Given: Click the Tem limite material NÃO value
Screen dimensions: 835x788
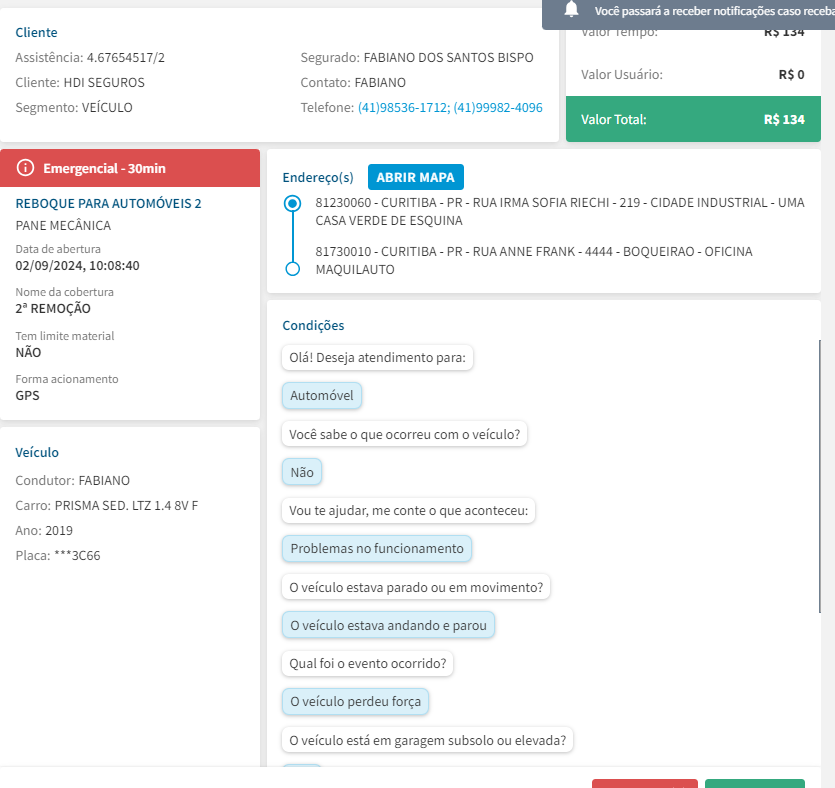Looking at the screenshot, I should (28, 352).
